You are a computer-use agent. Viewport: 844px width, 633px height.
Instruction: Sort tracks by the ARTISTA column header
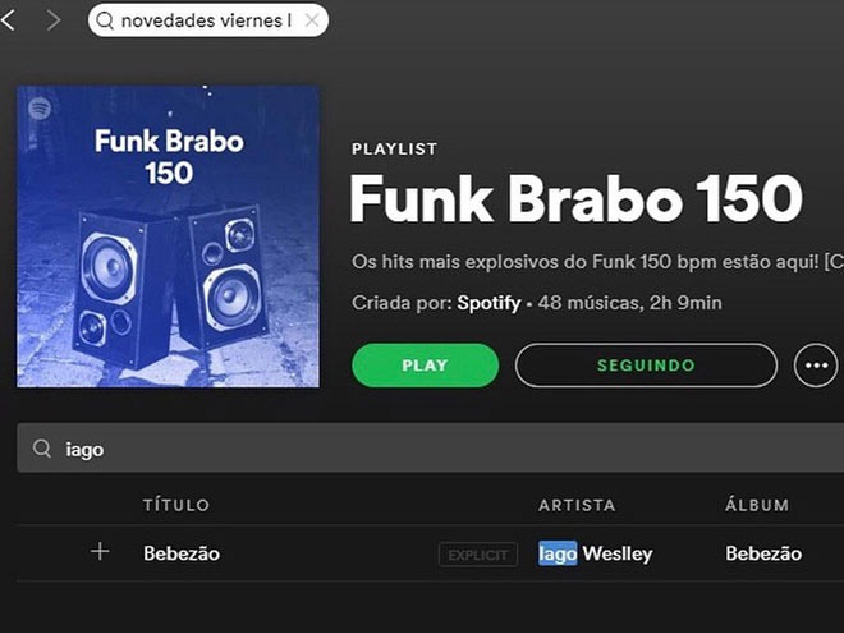coord(576,505)
